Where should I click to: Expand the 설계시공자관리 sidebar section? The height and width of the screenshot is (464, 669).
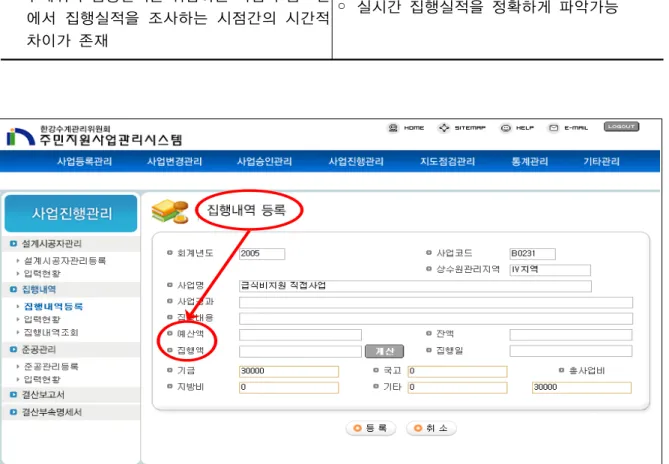[51, 244]
